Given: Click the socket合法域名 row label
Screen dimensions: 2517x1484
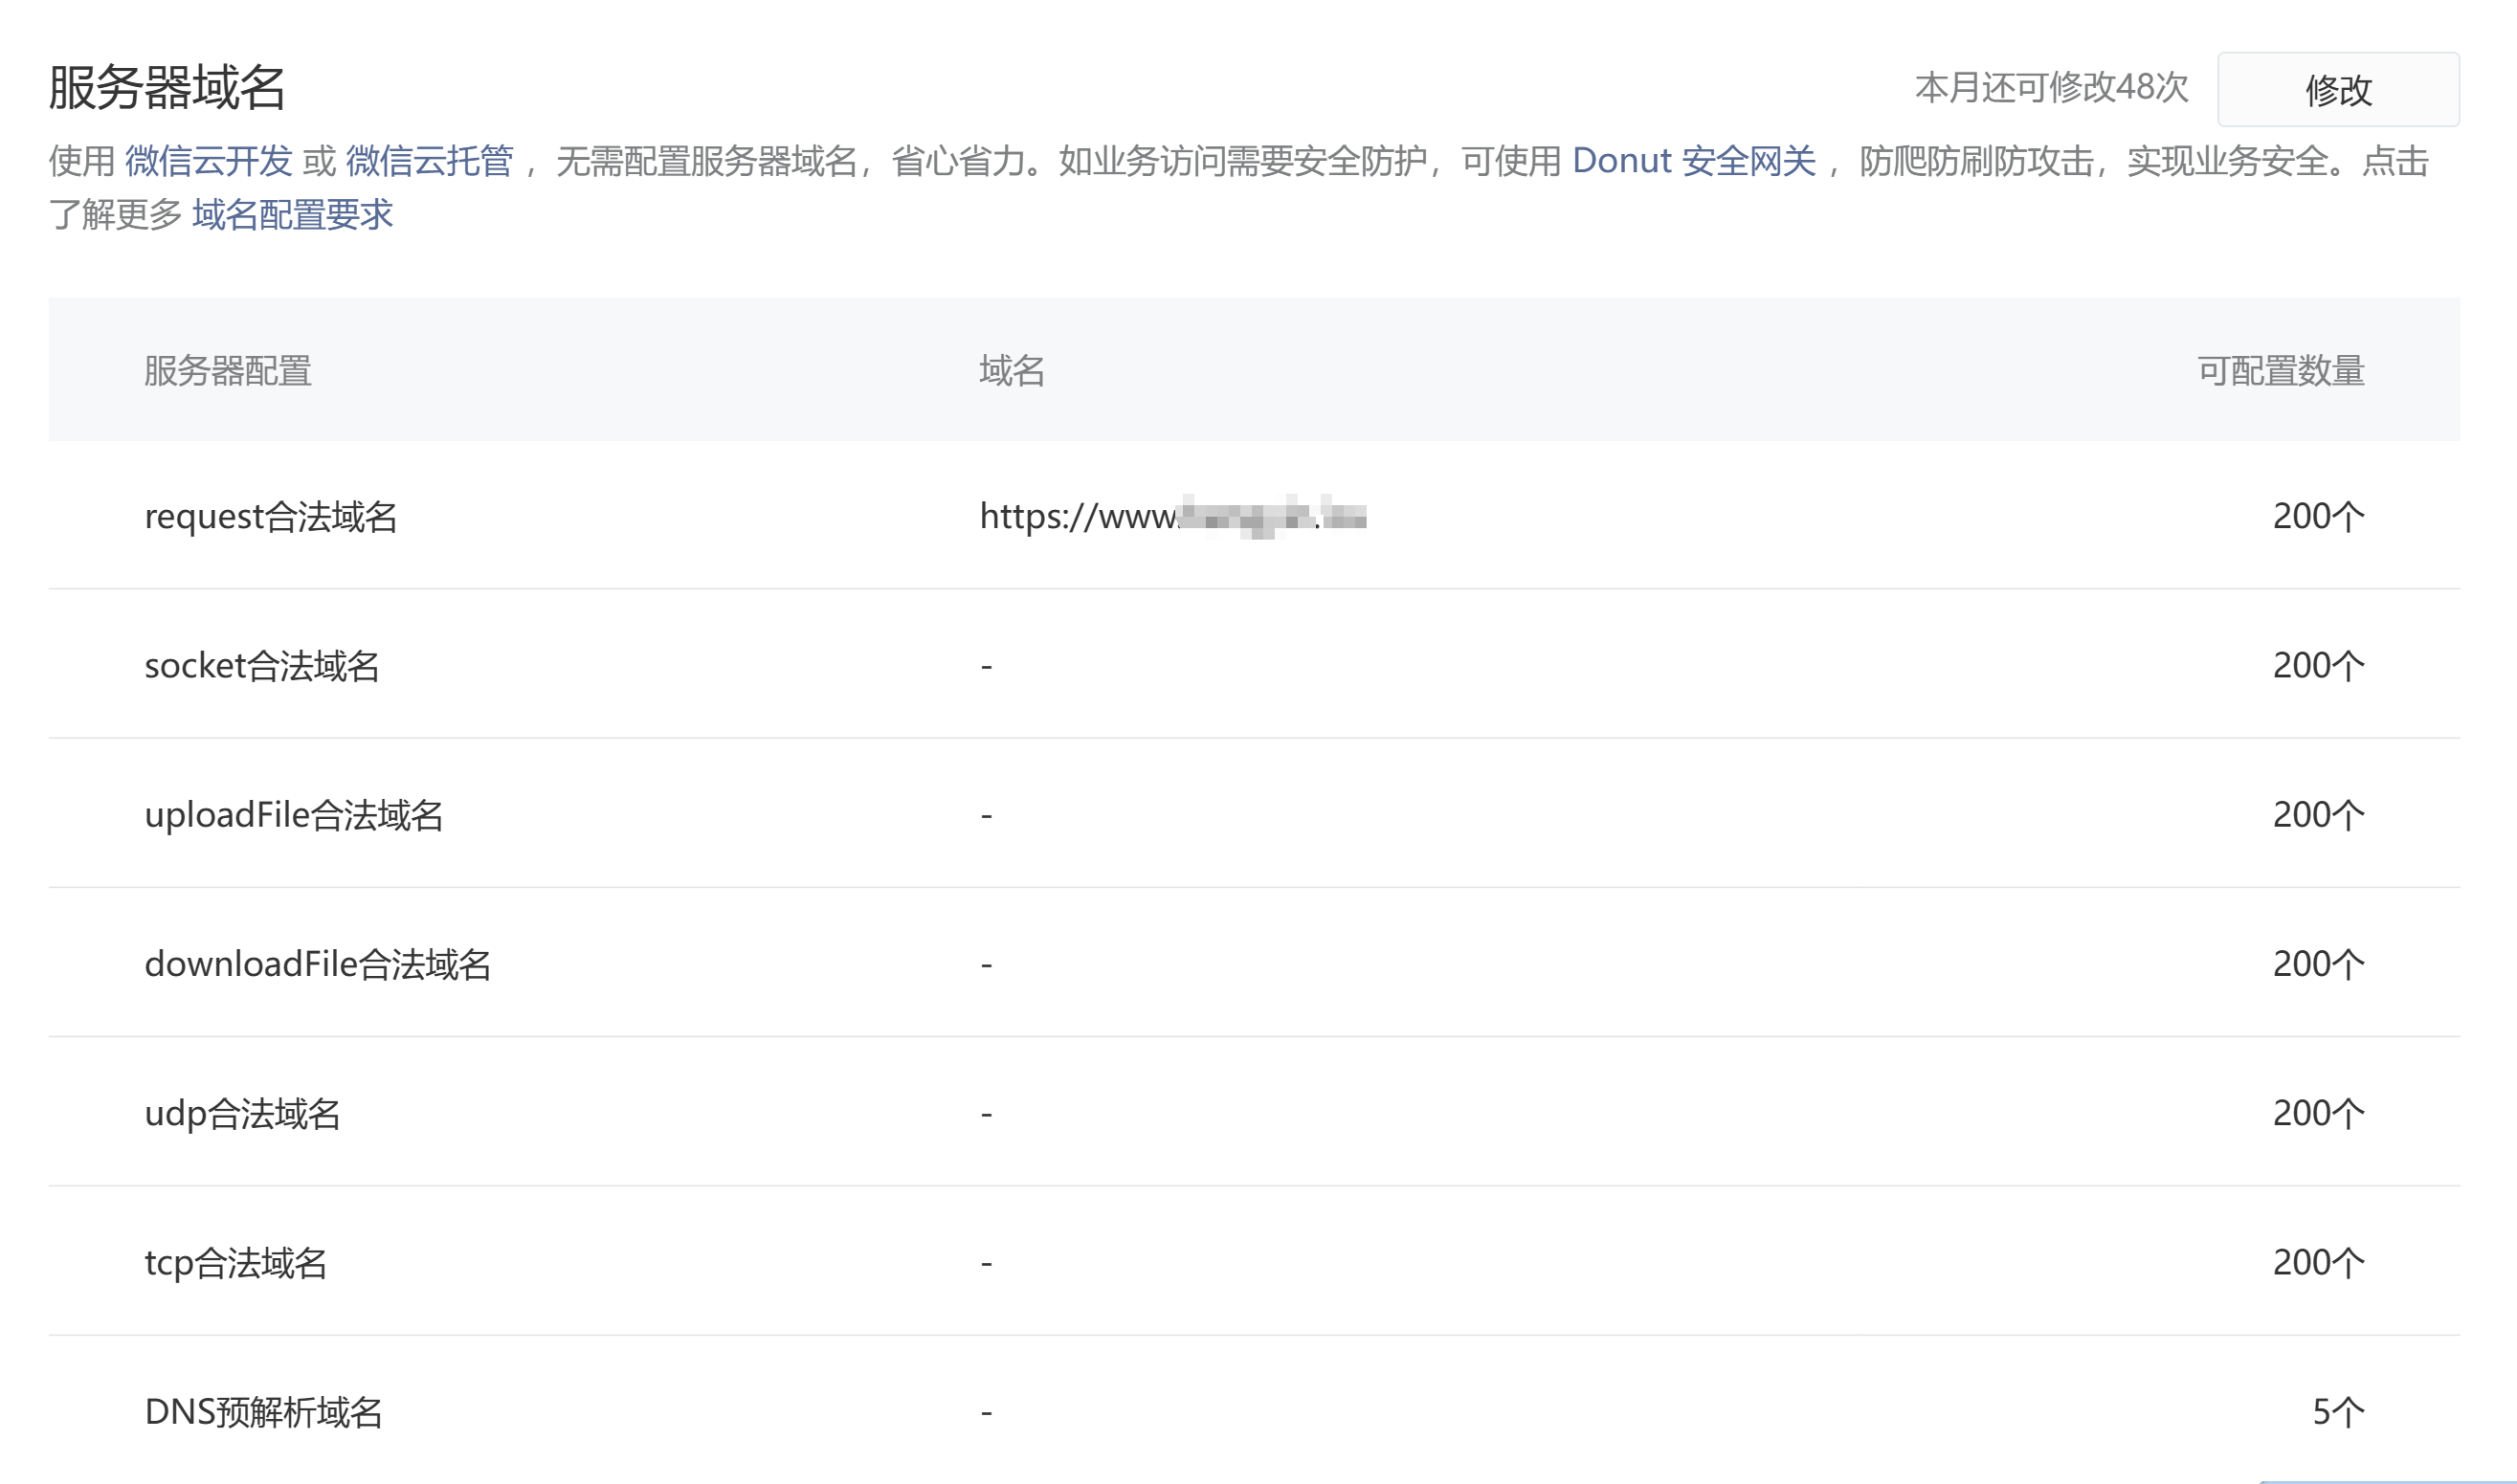Looking at the screenshot, I should pos(262,666).
